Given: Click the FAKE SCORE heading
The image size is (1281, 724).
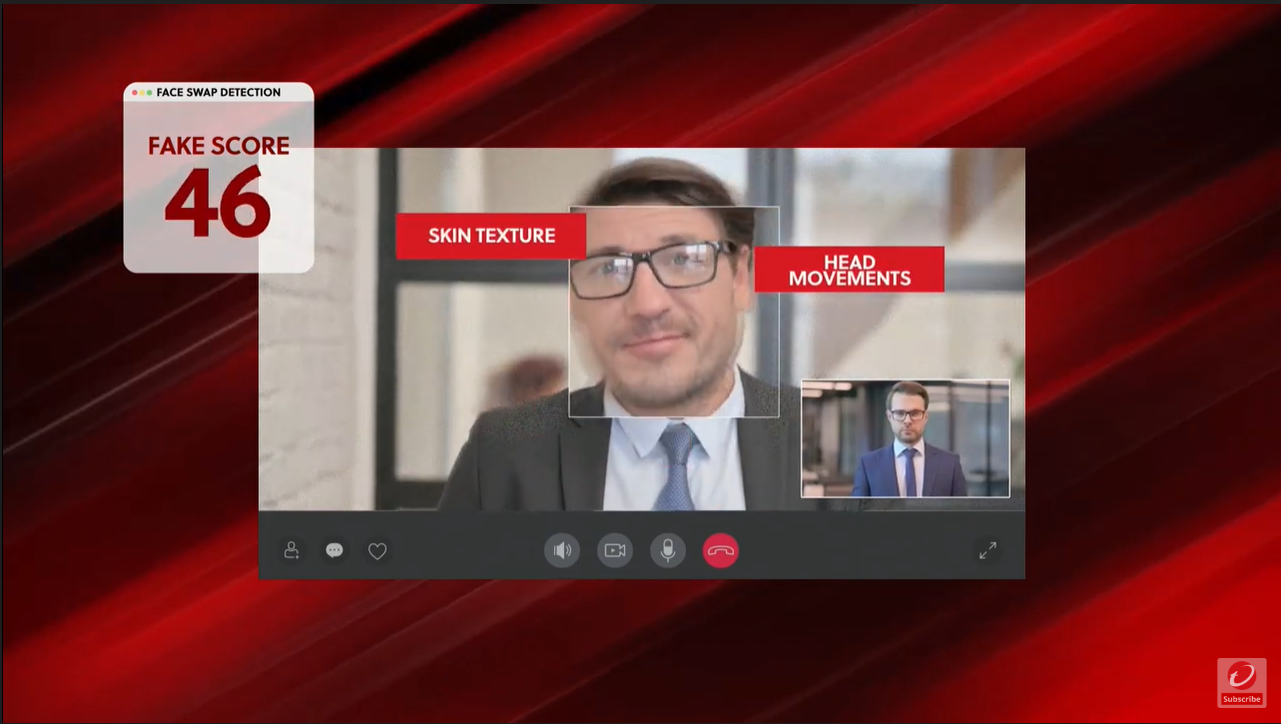Looking at the screenshot, I should (218, 147).
